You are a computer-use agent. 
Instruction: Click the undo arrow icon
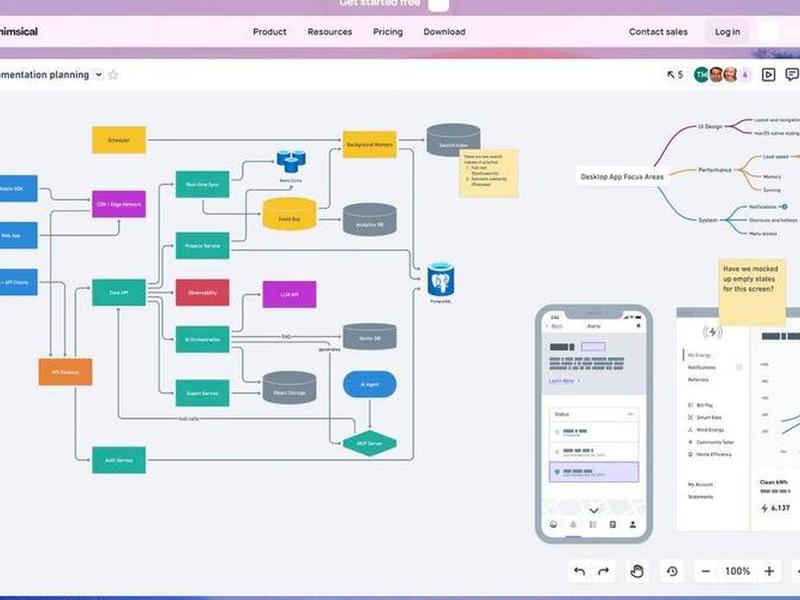[x=580, y=571]
